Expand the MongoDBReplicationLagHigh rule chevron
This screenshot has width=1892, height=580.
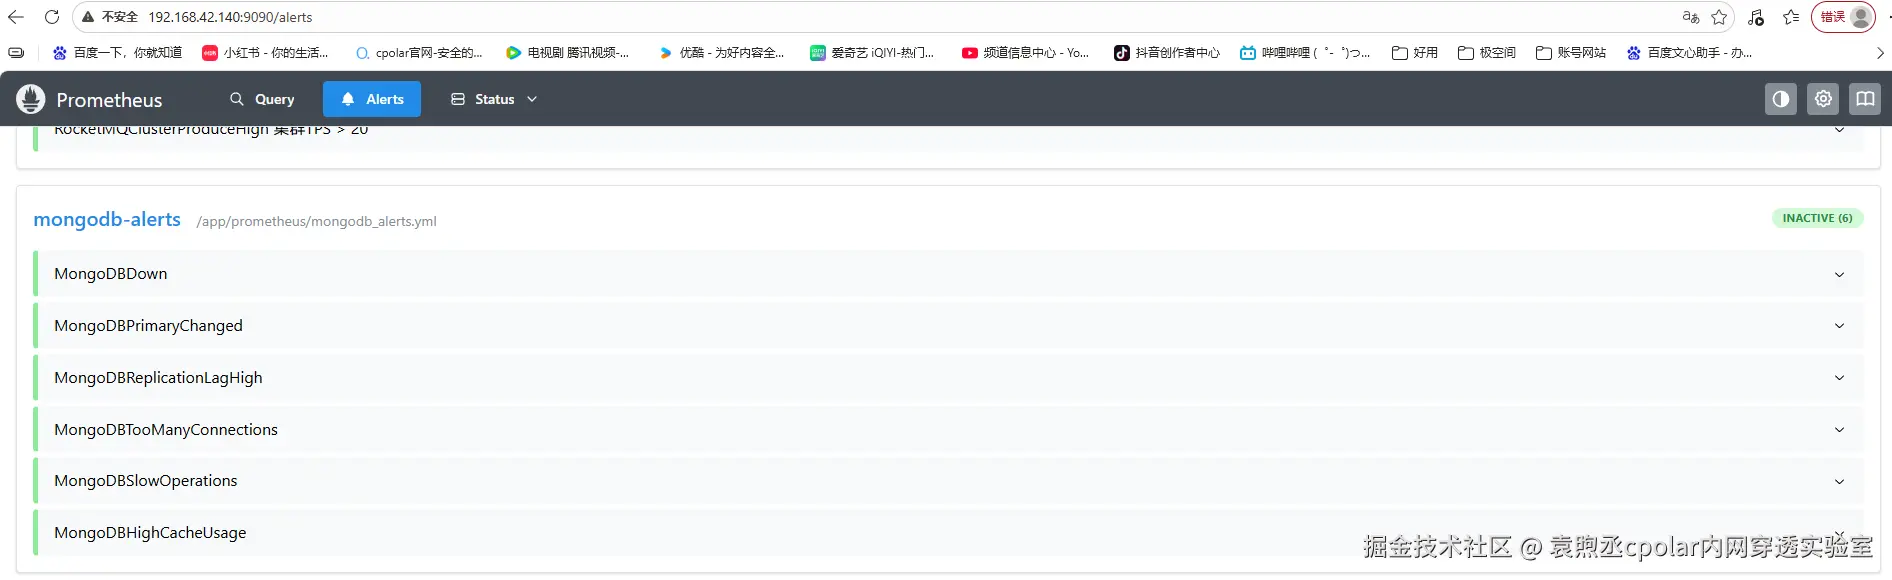1839,378
